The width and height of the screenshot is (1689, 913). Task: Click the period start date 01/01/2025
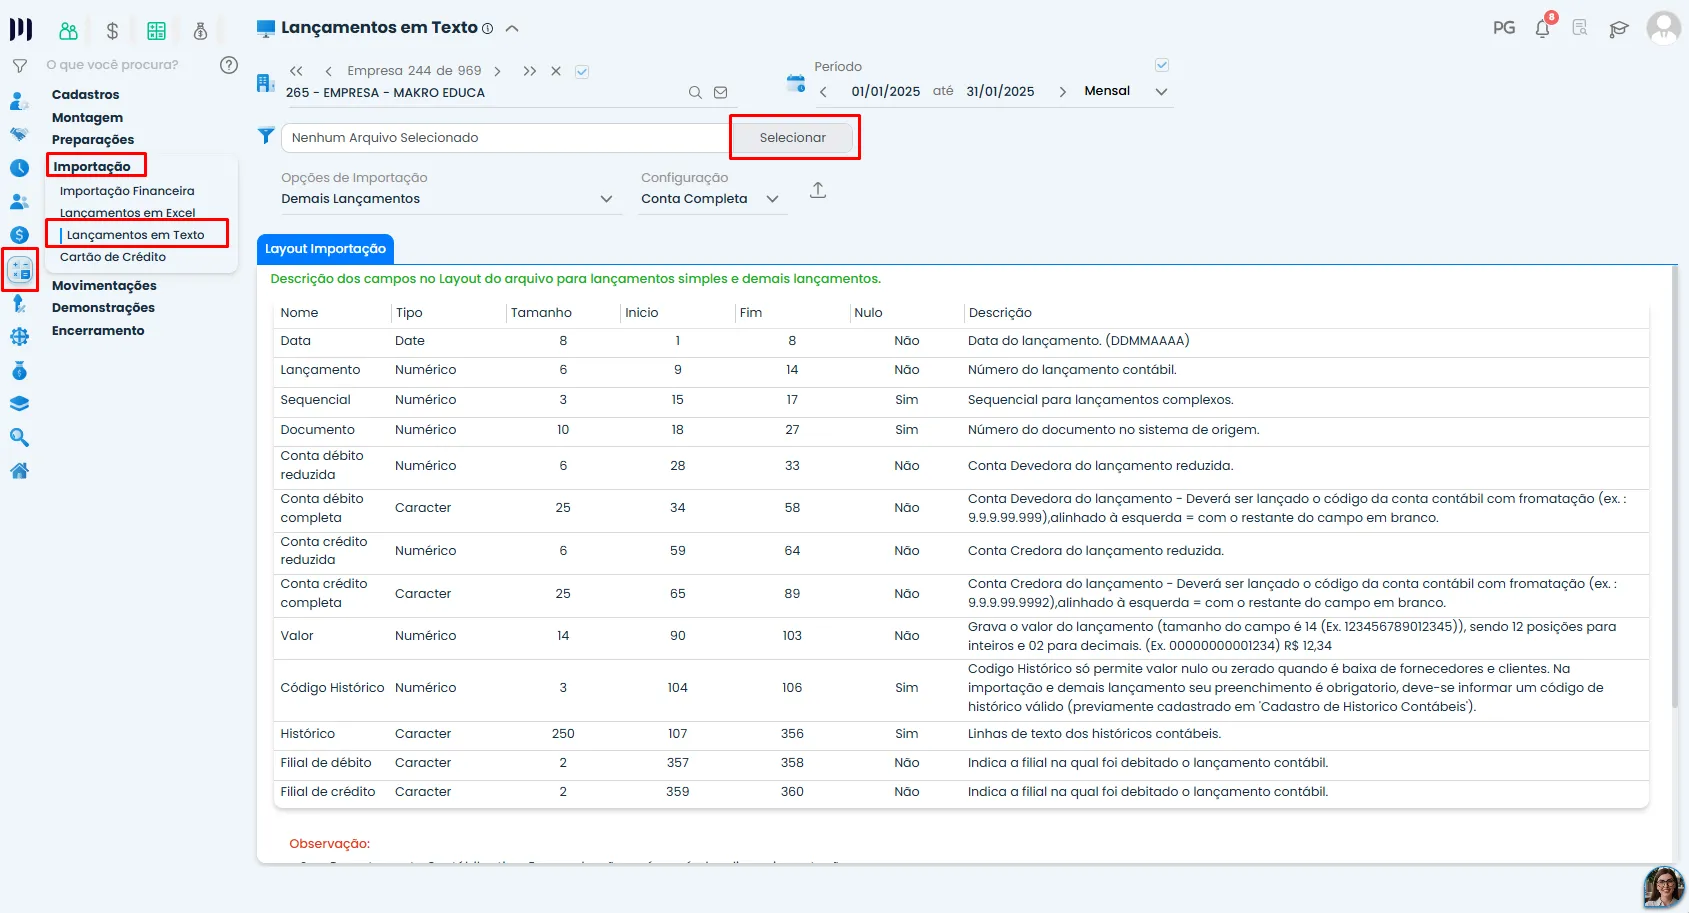pos(886,92)
